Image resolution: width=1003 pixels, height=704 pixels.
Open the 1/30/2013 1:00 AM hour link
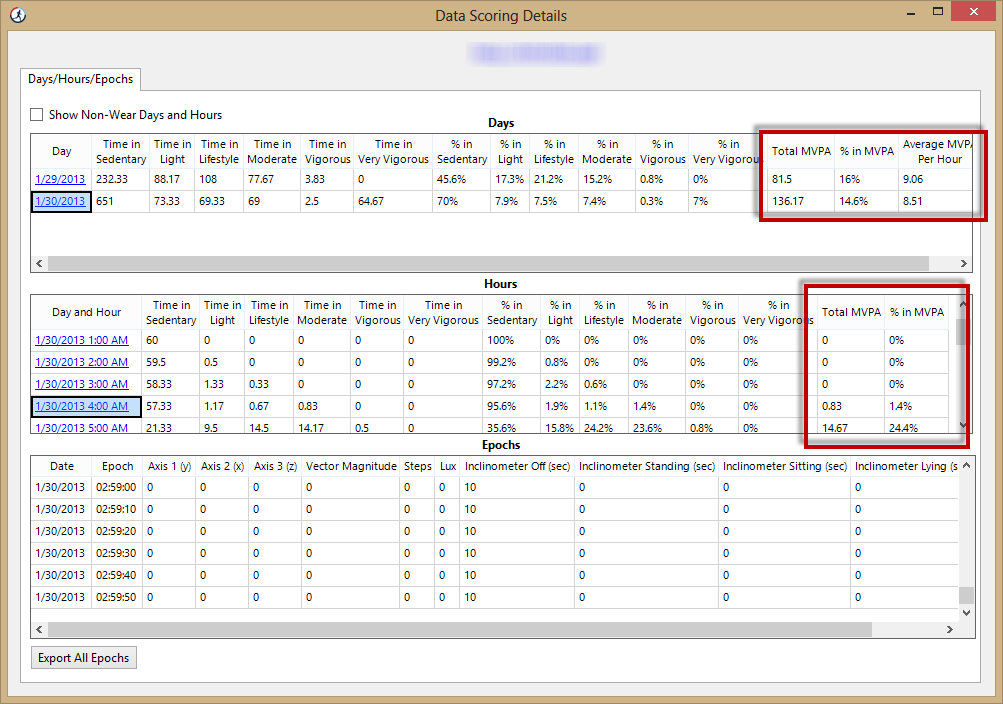pos(81,340)
